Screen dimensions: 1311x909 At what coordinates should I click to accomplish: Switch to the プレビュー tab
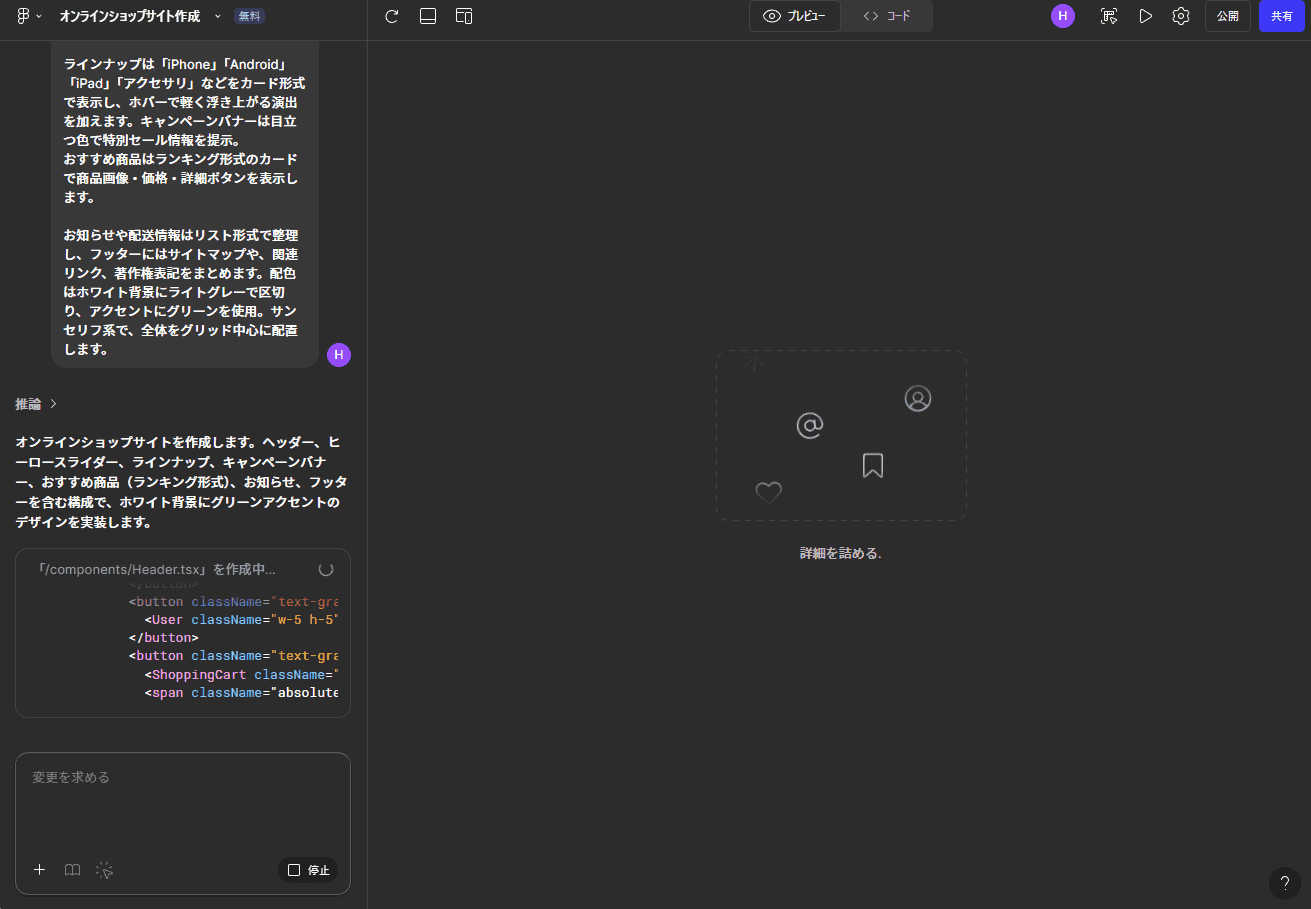(795, 16)
